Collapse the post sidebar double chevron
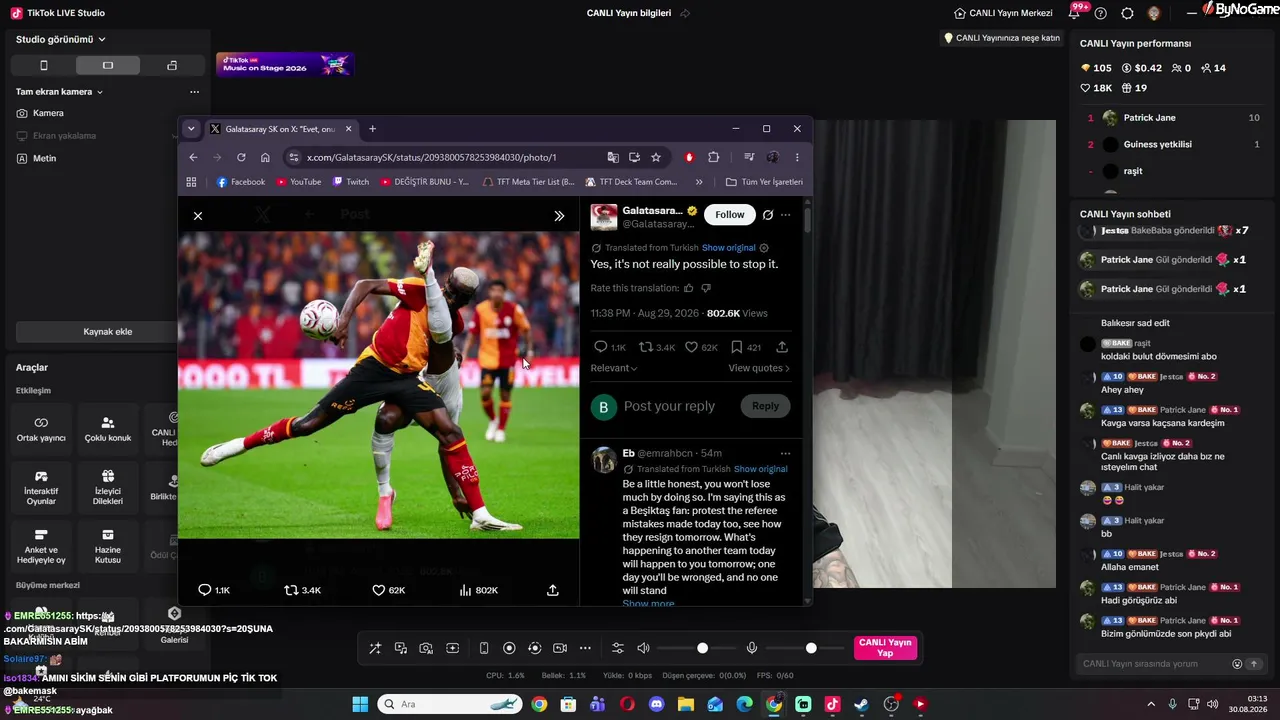 click(559, 216)
